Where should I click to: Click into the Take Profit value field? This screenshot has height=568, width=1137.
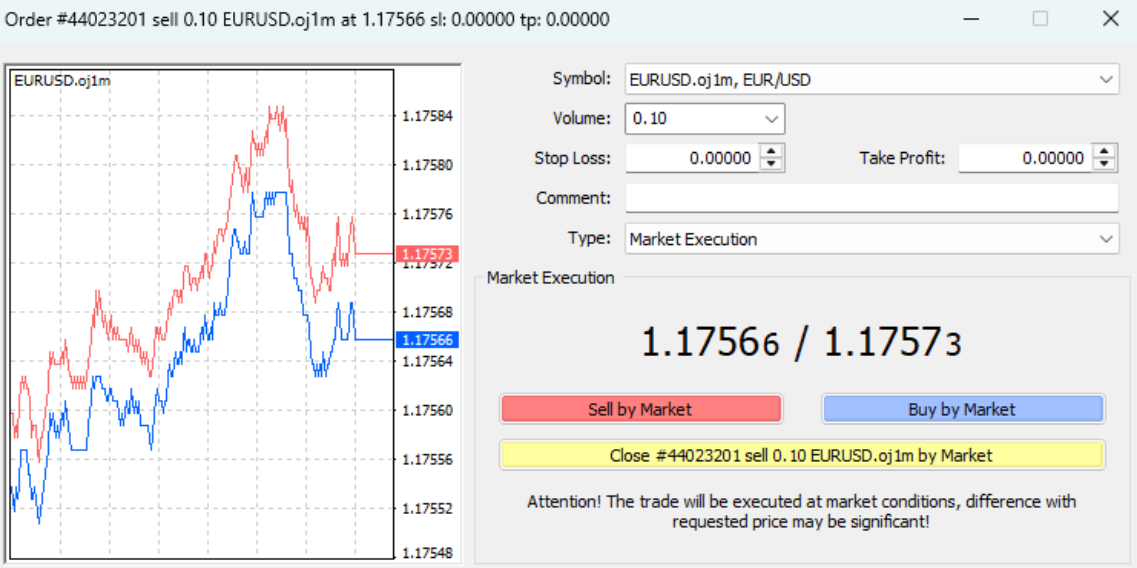1024,158
